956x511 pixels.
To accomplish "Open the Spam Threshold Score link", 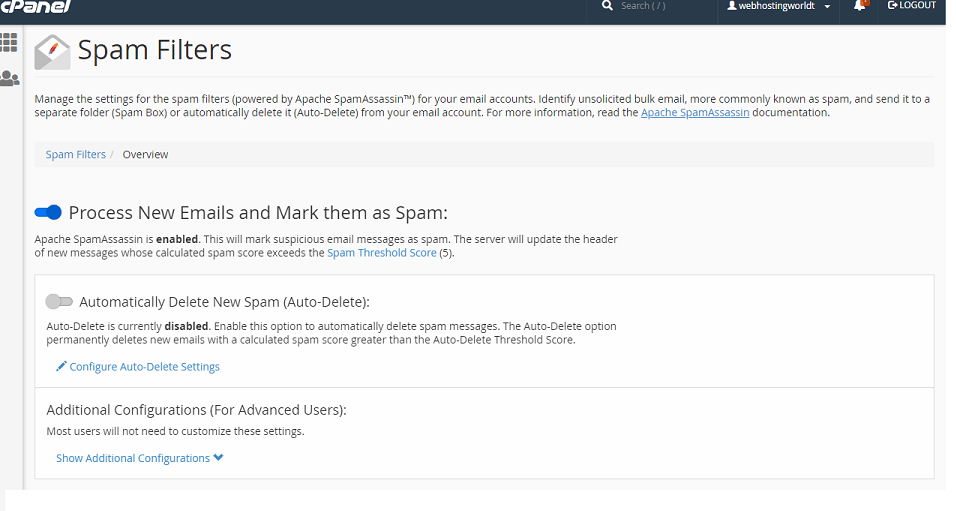I will tap(382, 252).
